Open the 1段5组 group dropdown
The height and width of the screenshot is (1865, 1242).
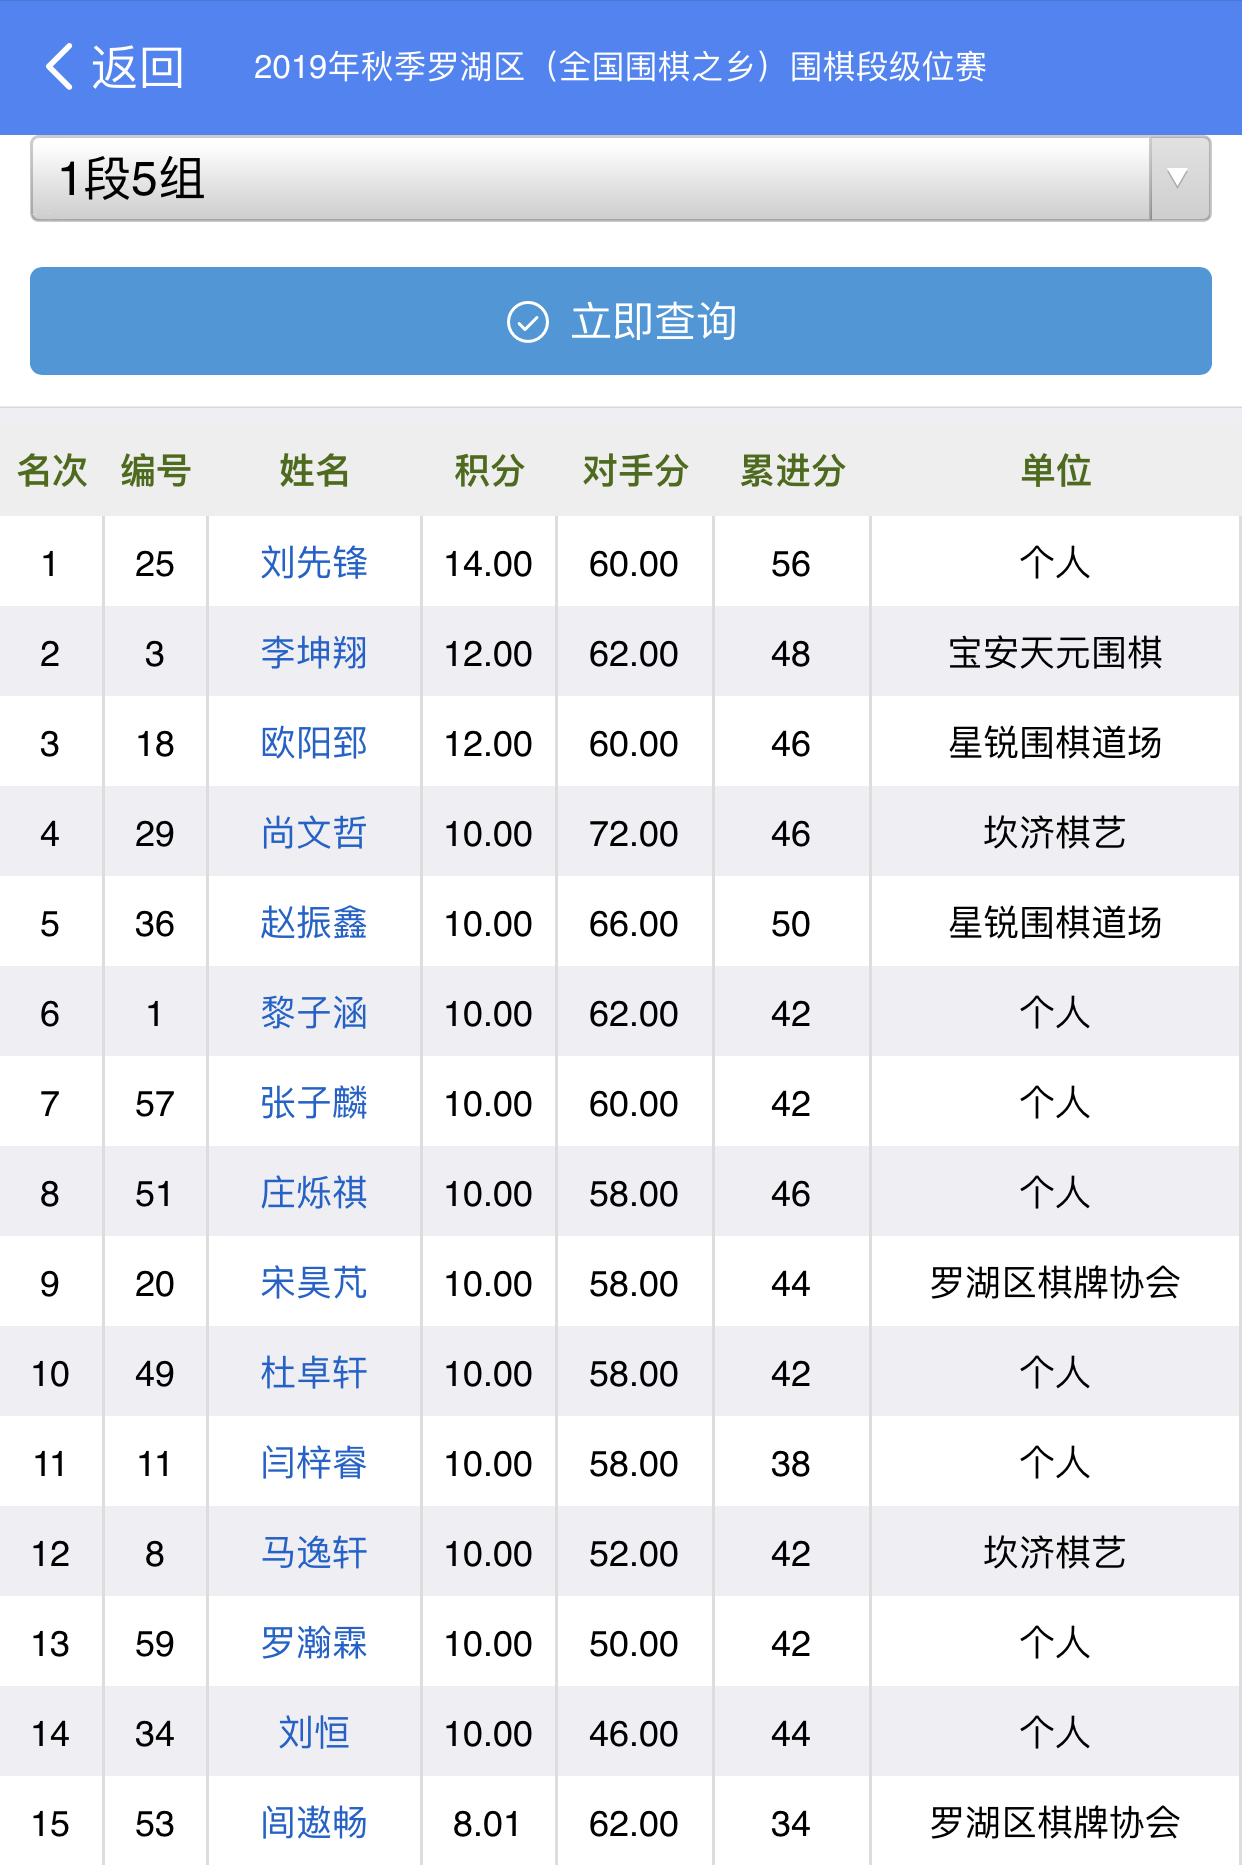[x=590, y=179]
